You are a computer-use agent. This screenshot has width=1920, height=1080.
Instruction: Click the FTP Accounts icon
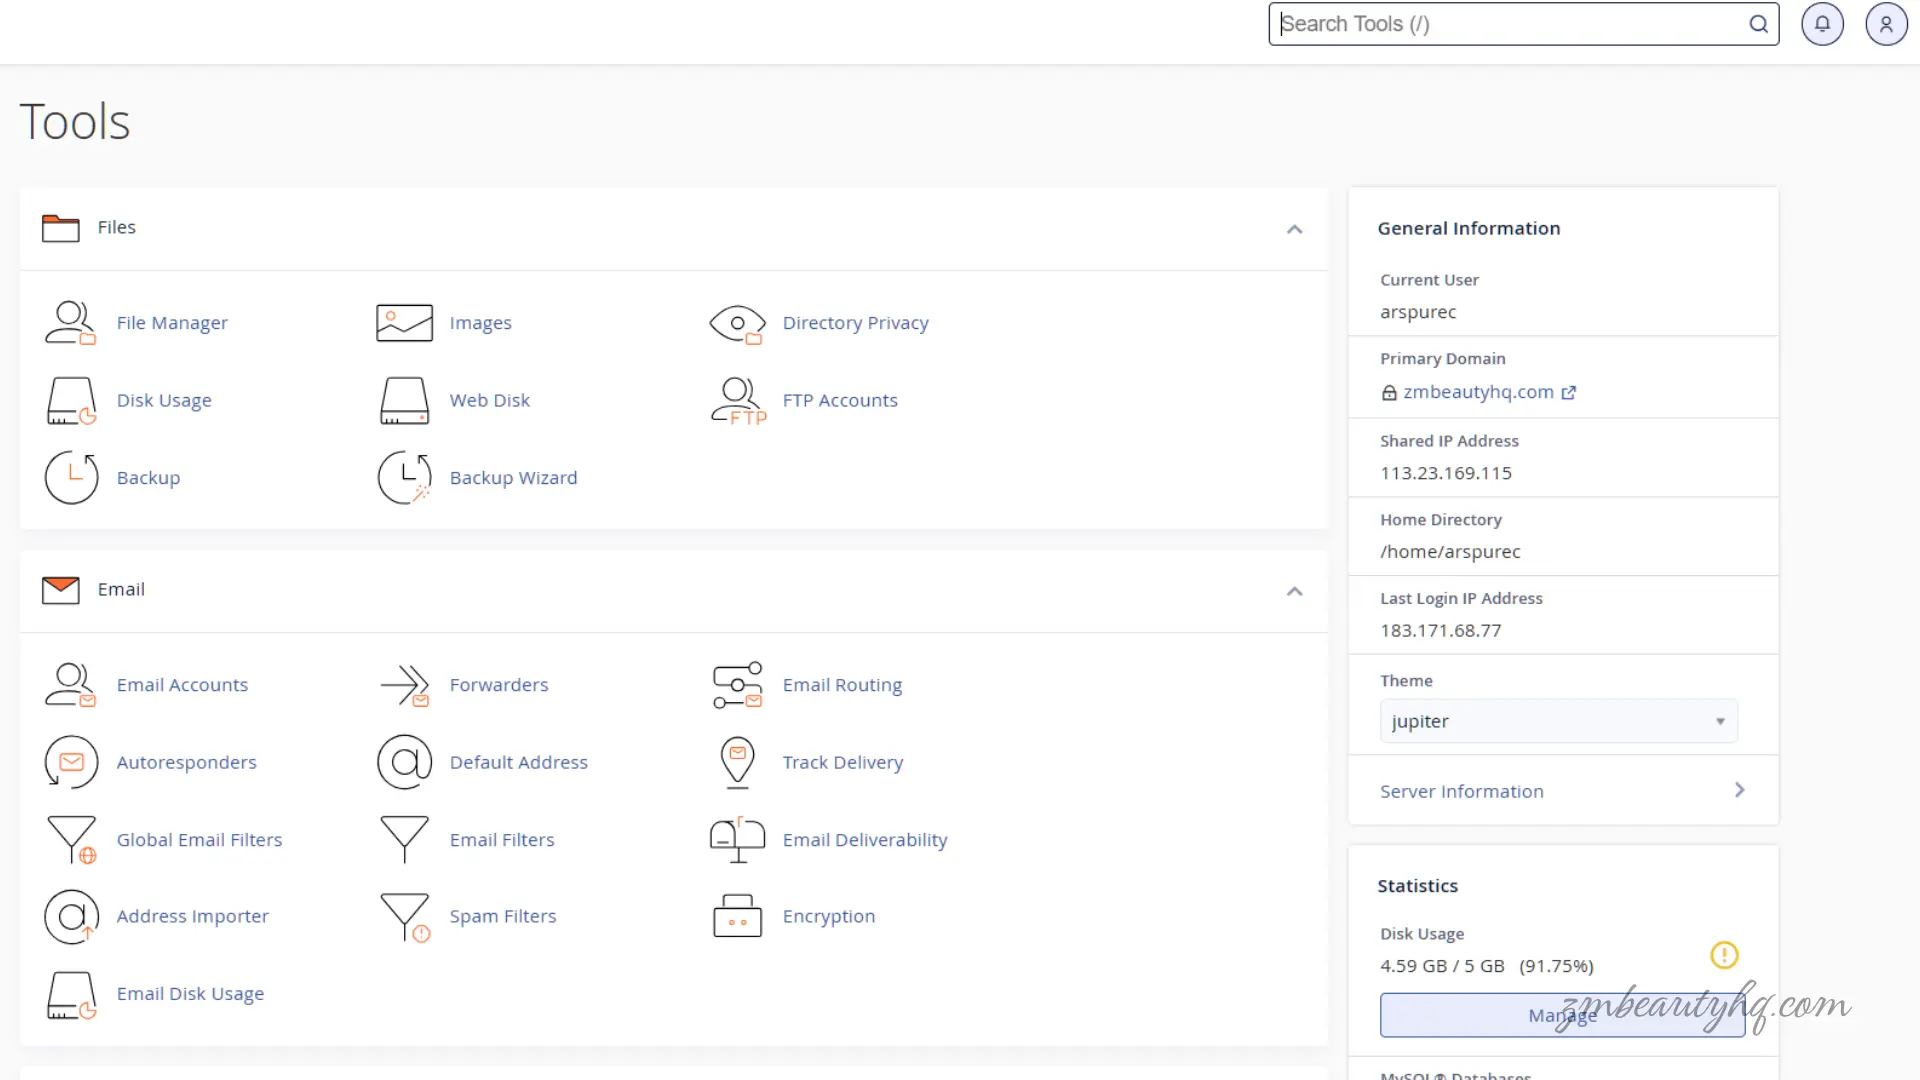click(x=738, y=401)
